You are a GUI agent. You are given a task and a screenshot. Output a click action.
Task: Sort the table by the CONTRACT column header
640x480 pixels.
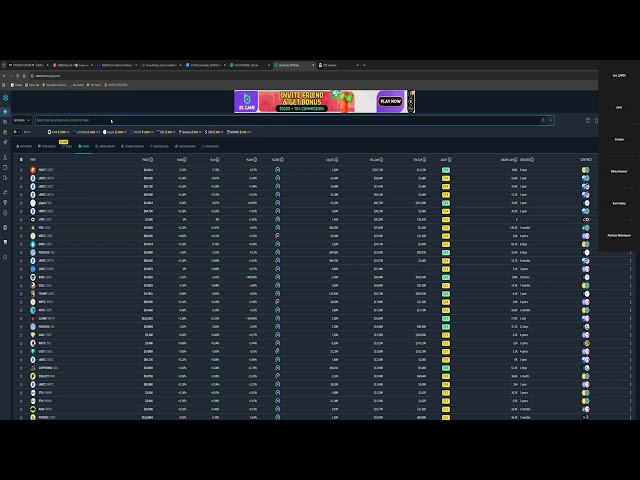click(586, 160)
